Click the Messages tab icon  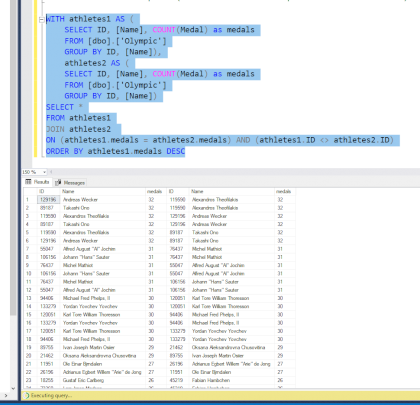coord(58,183)
